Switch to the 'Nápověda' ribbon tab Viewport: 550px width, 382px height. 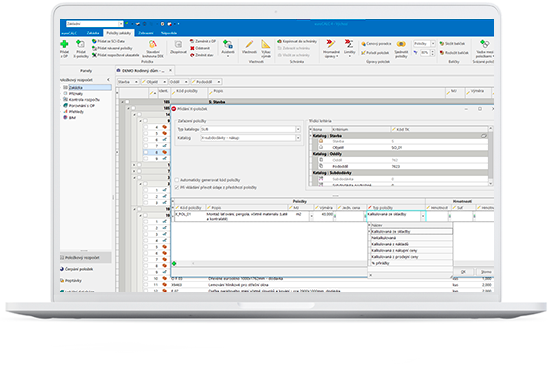pyautogui.click(x=169, y=33)
